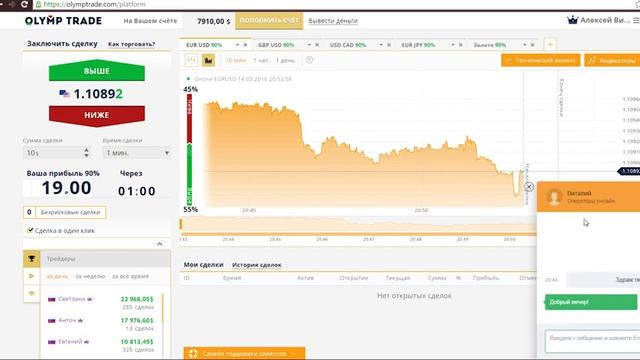
Task: Set chart timeframe to 1 час.
Action: click(x=261, y=60)
